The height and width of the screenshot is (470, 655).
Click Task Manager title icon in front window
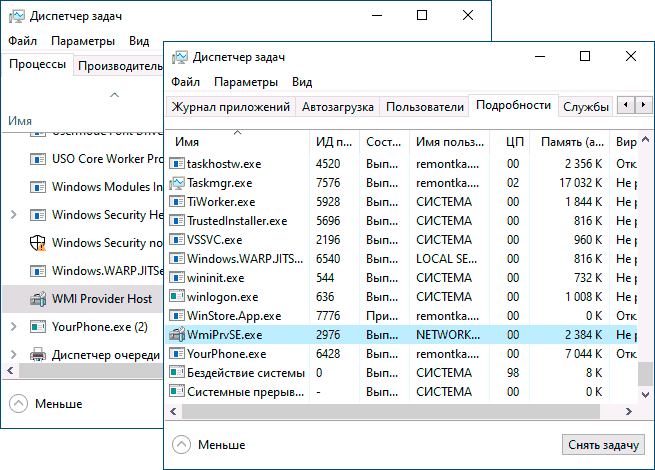(180, 57)
